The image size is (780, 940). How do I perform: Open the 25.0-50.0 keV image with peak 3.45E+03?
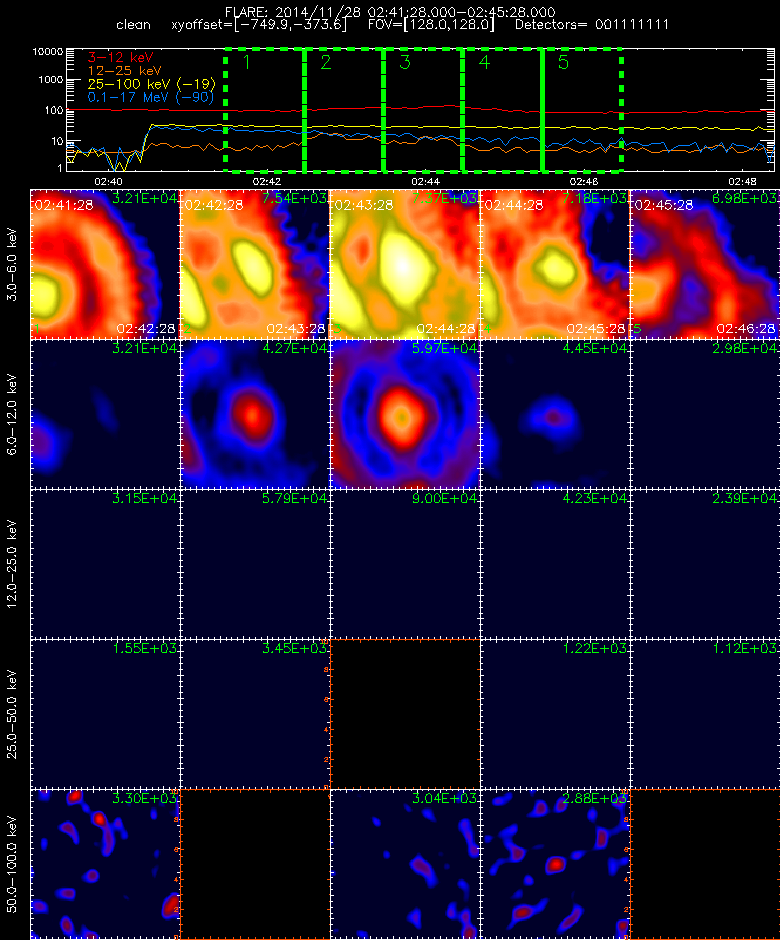[x=255, y=714]
